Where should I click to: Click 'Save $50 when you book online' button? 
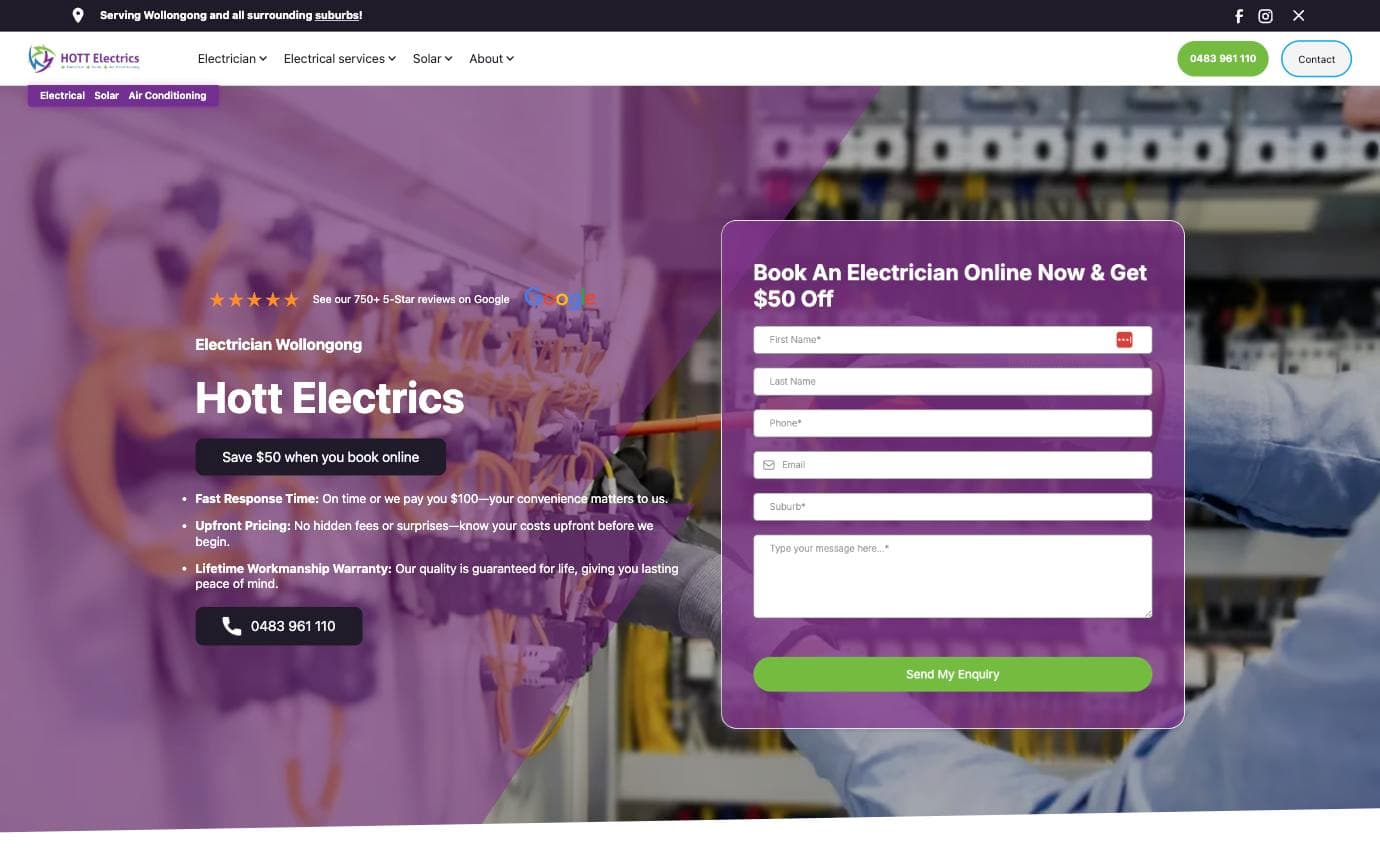(321, 457)
